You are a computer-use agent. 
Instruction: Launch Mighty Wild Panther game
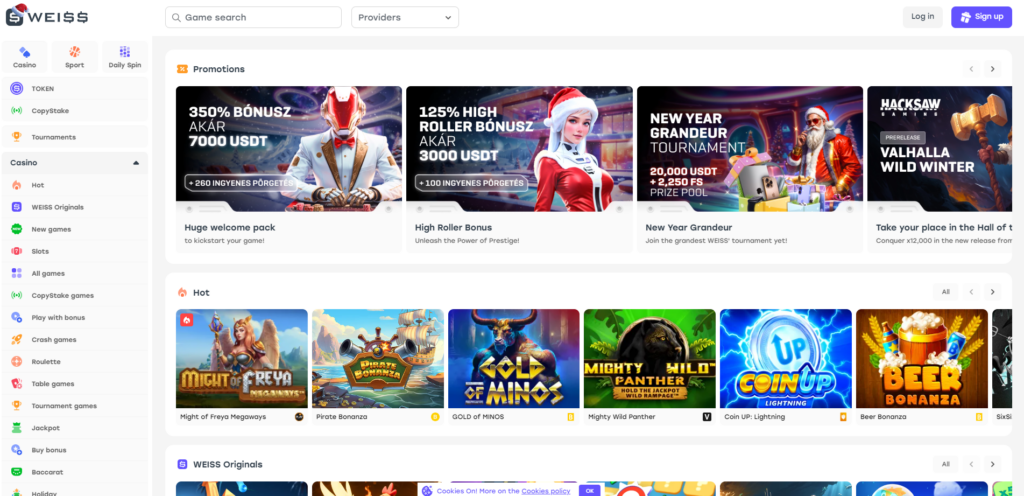(650, 359)
